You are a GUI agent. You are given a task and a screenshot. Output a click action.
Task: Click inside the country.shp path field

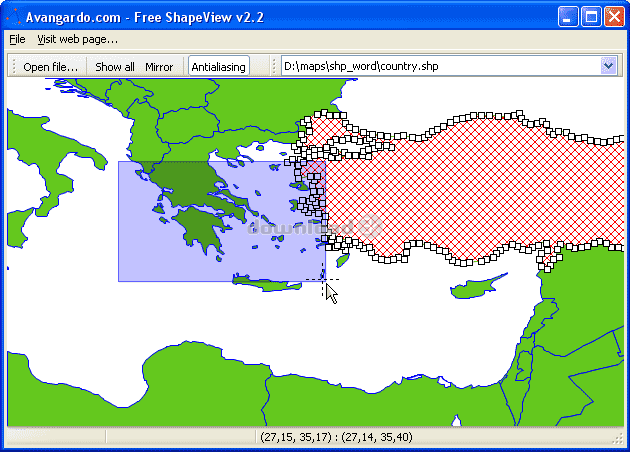point(440,66)
